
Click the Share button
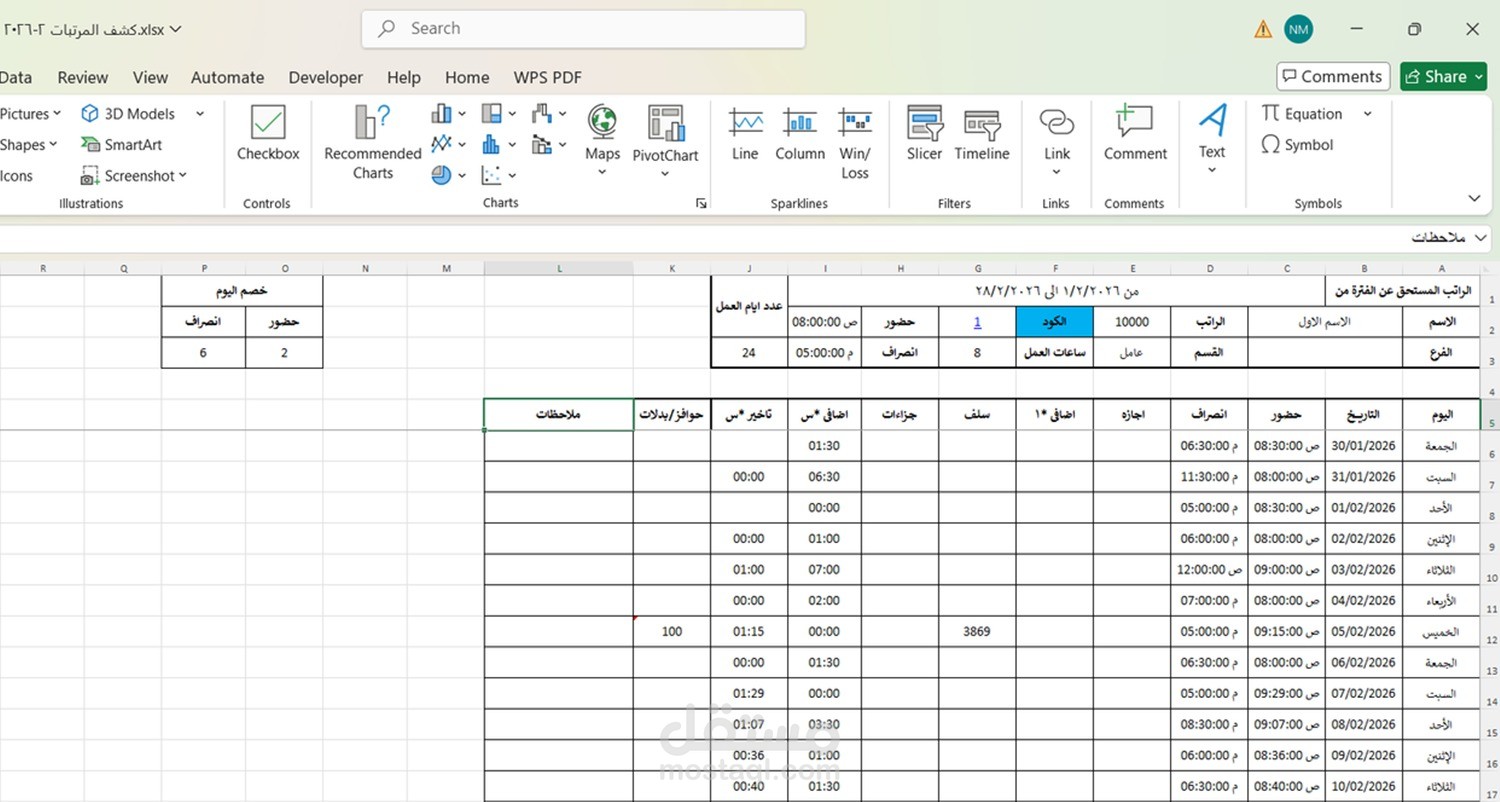(x=1443, y=76)
